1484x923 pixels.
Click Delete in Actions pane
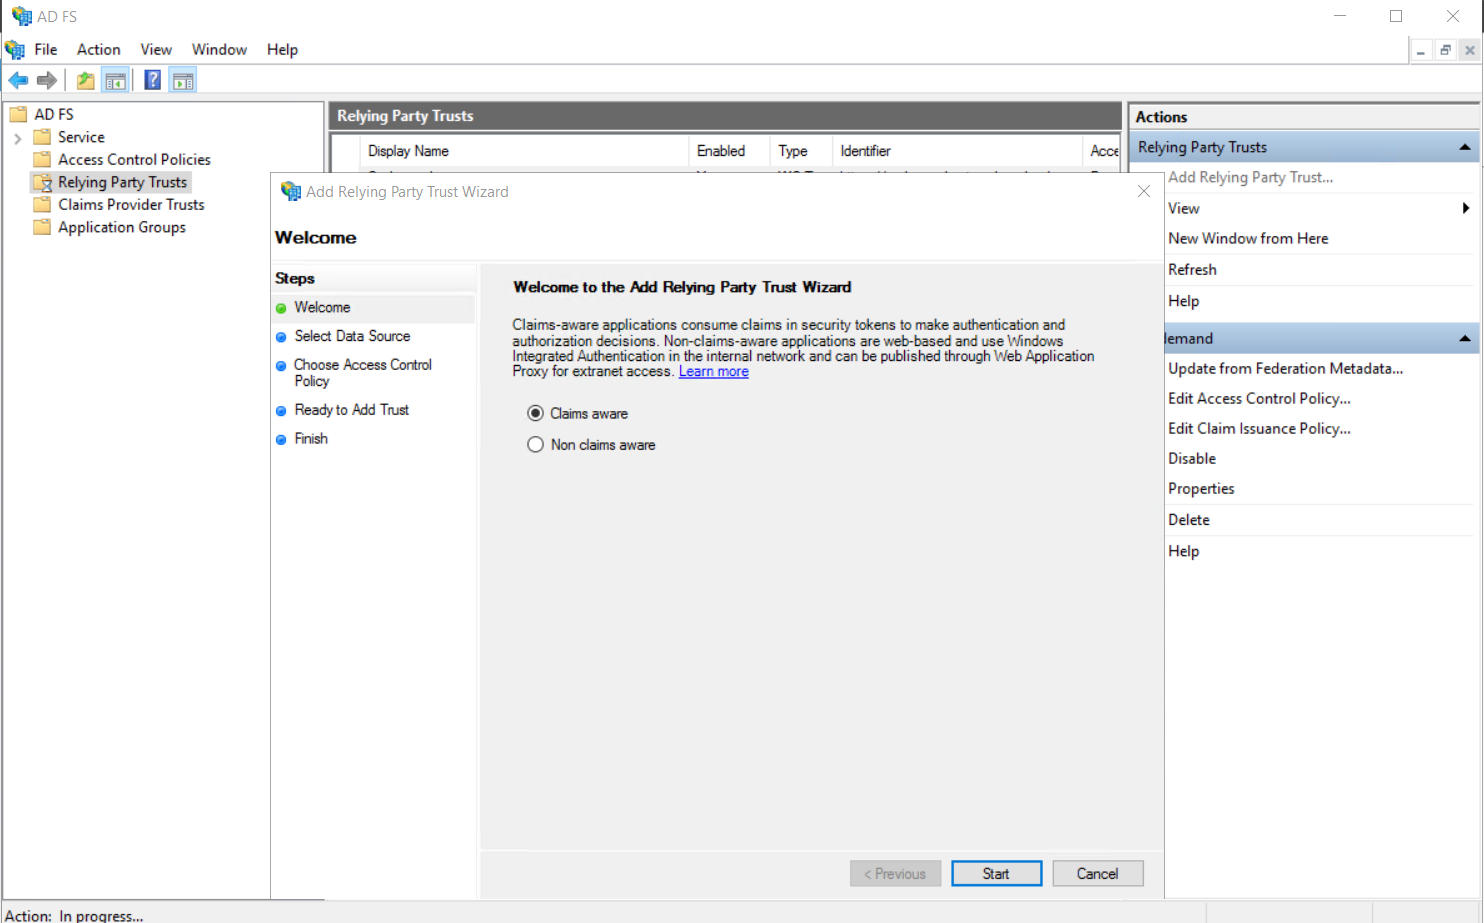click(x=1189, y=519)
